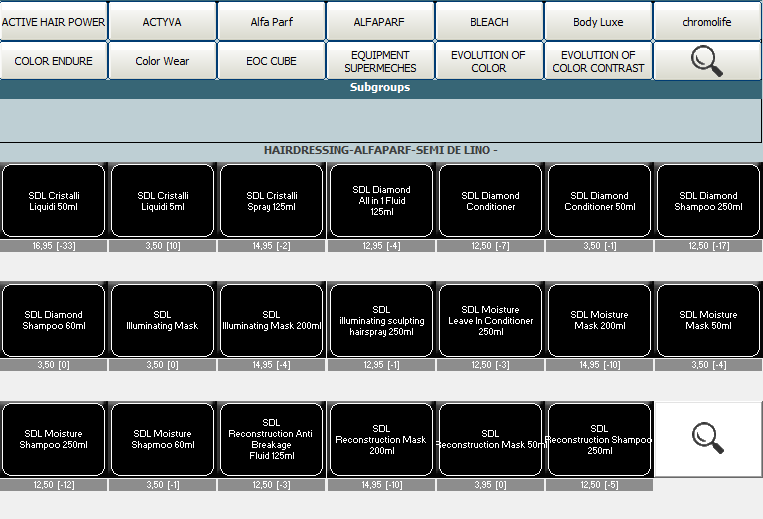Click price label 12,50 [-5]

coord(599,485)
